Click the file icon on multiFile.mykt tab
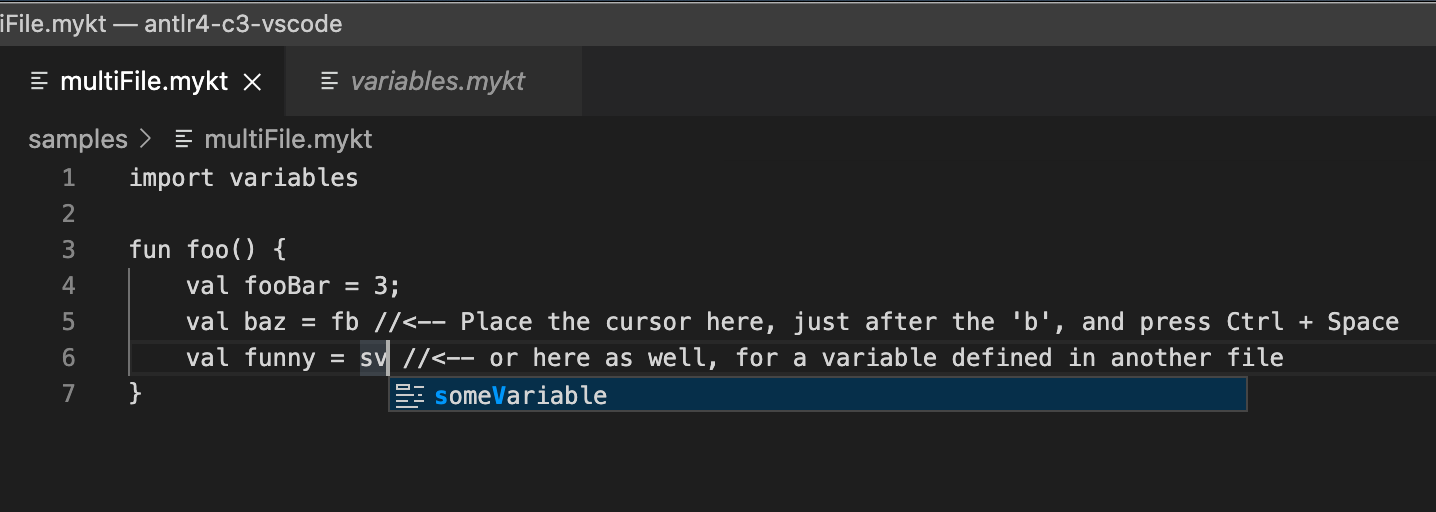Screen dimensions: 1436x512 39,81
